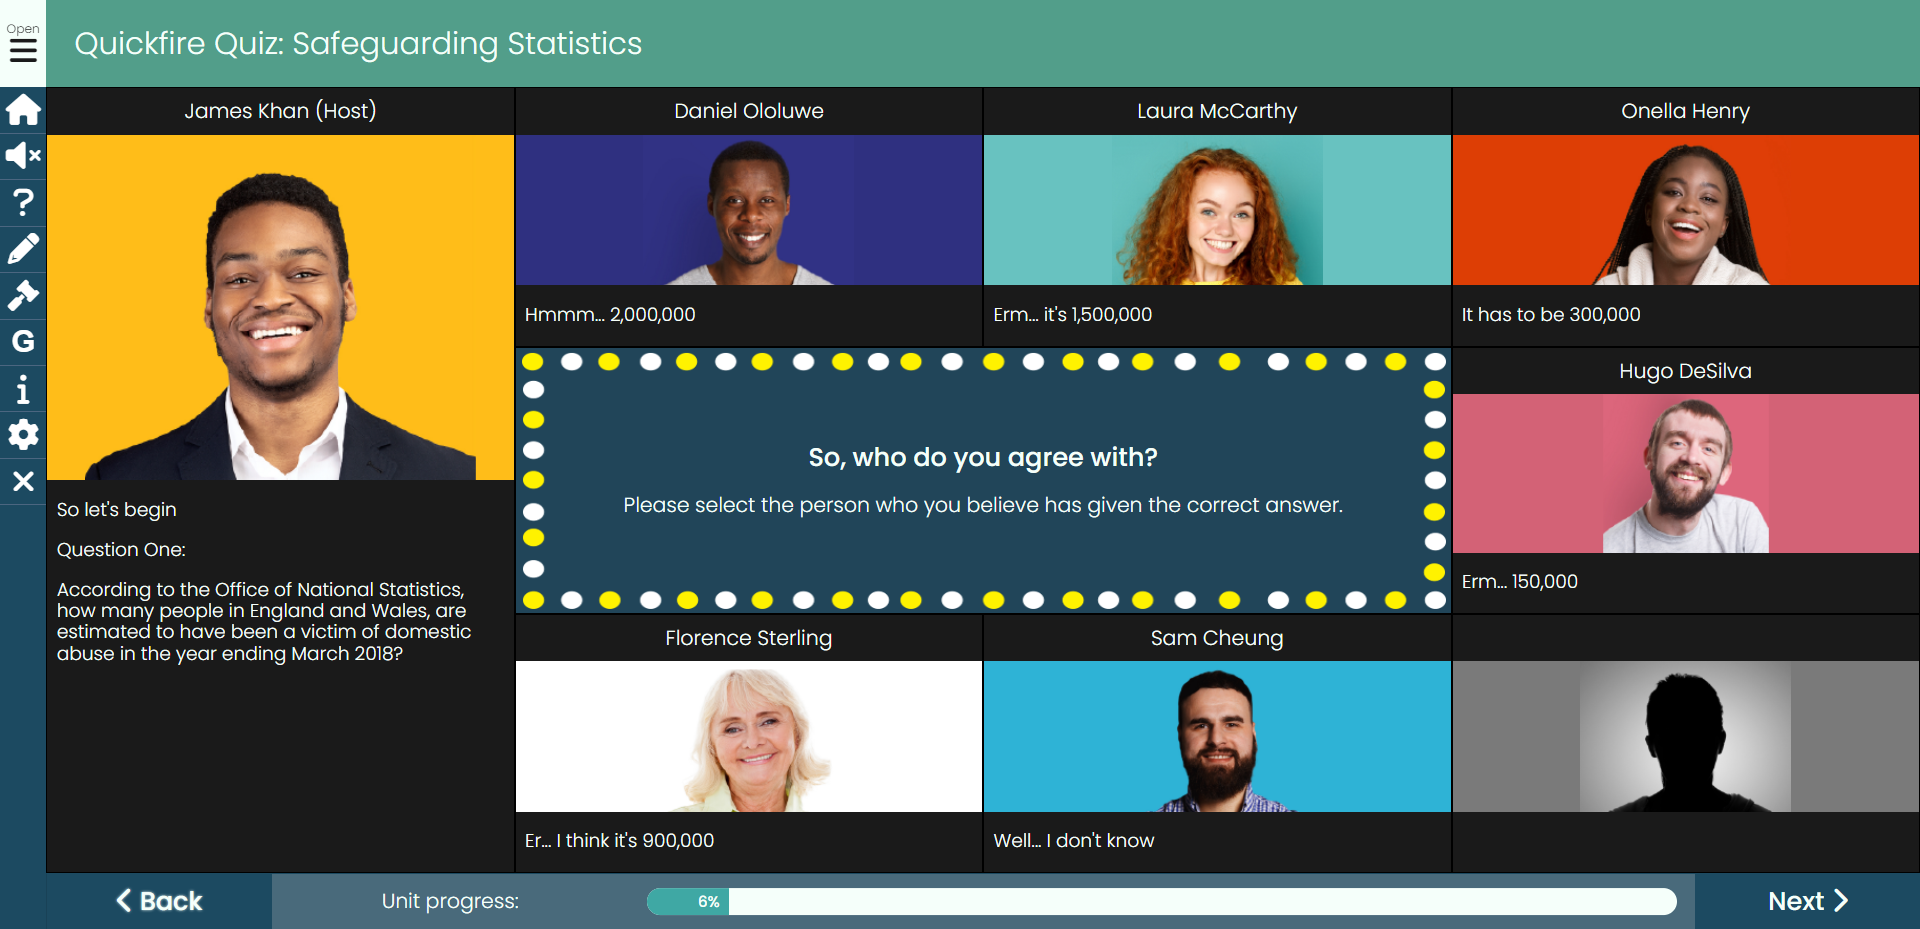
Task: Choose answer 'Erm... 150,000'
Action: tap(1520, 581)
